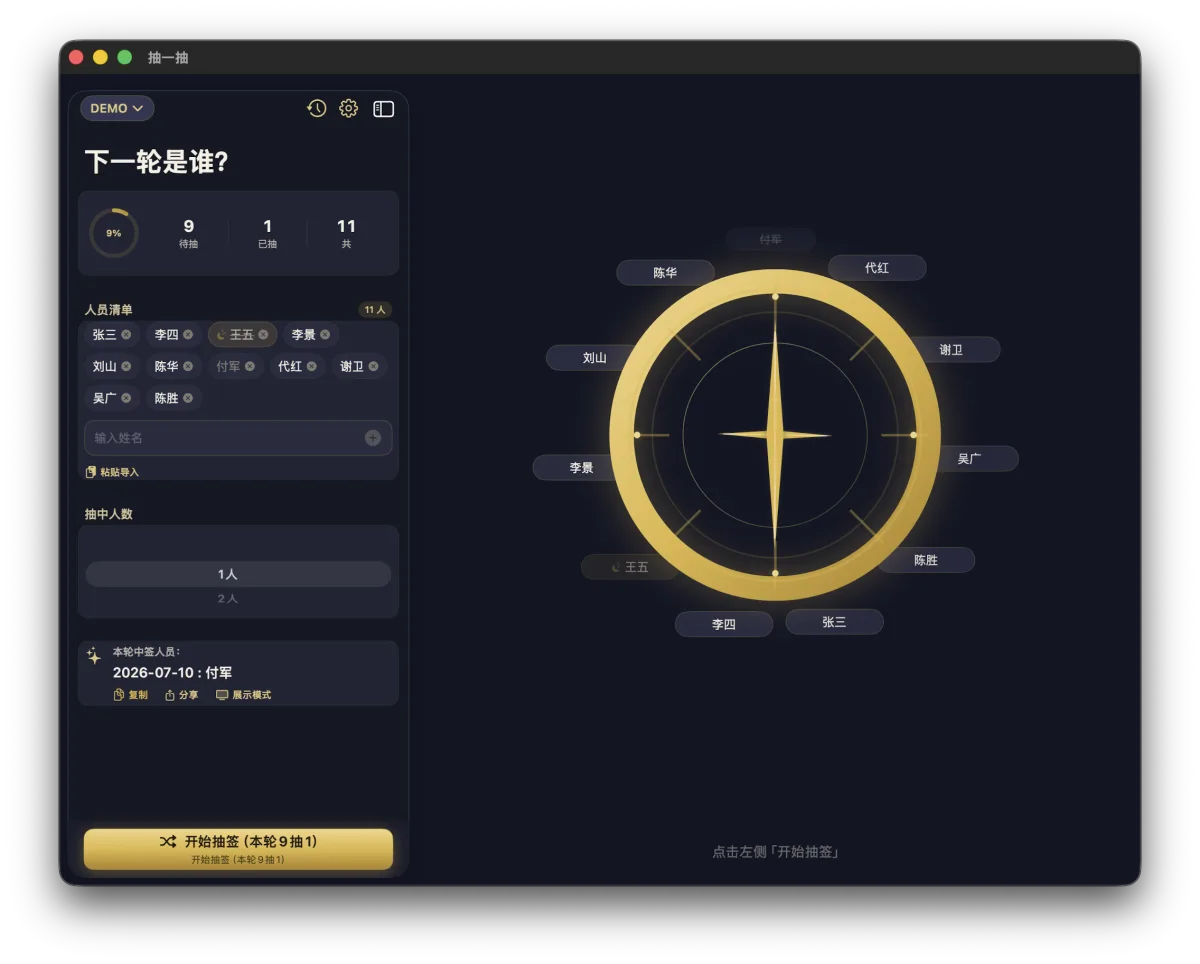Remove 李景 with its x icon
The height and width of the screenshot is (964, 1200).
pyautogui.click(x=325, y=334)
